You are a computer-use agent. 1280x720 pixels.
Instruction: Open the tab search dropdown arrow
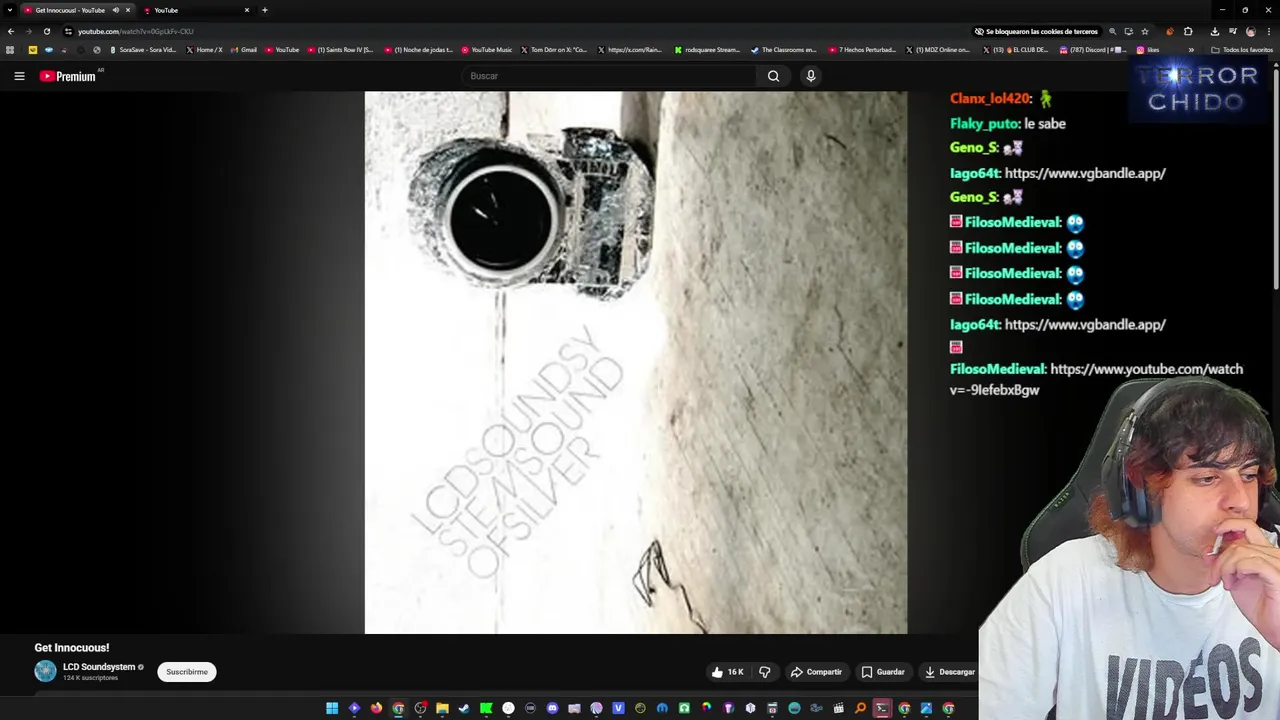click(9, 10)
